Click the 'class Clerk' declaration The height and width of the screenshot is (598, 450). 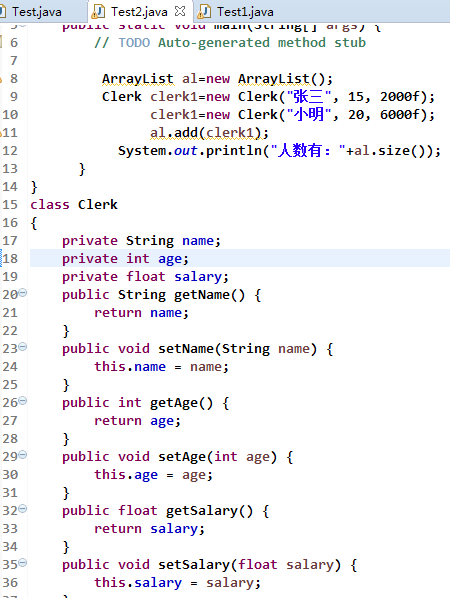[x=74, y=205]
